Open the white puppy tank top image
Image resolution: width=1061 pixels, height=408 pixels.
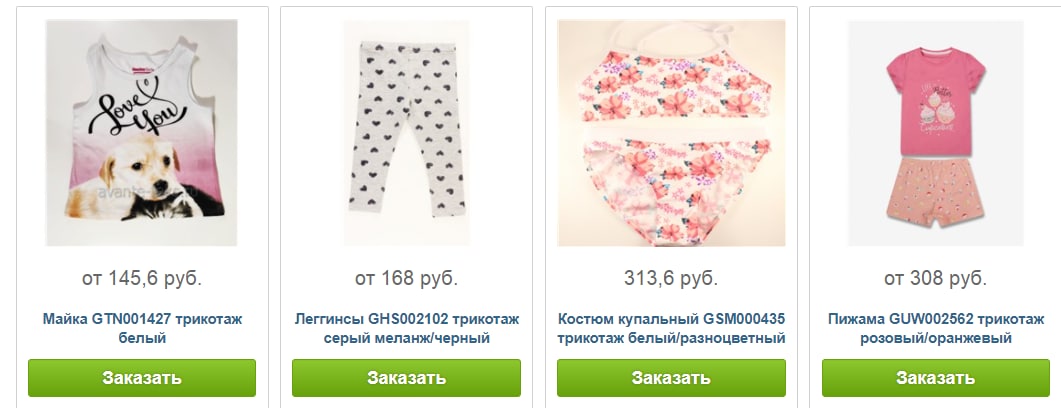click(141, 133)
